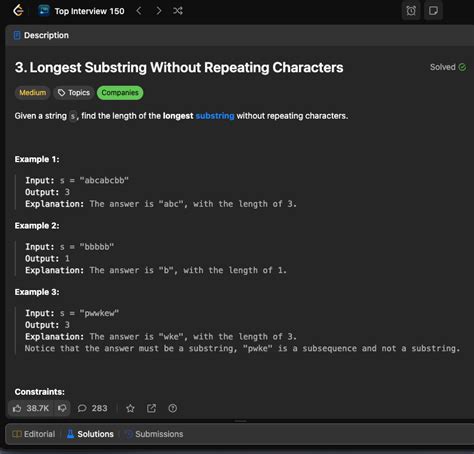Open the 283 comments discussion
The image size is (474, 454).
coord(92,408)
